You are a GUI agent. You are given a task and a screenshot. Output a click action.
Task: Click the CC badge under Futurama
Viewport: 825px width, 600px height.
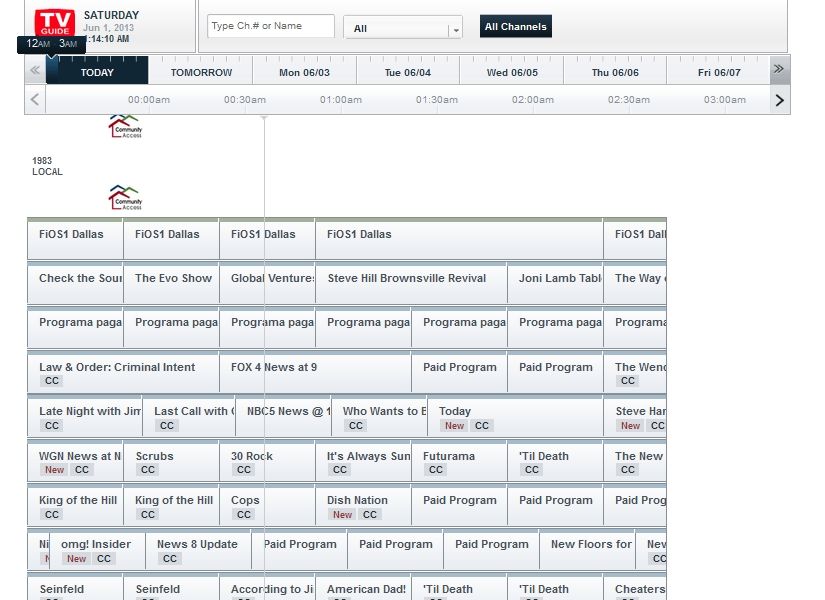[436, 469]
